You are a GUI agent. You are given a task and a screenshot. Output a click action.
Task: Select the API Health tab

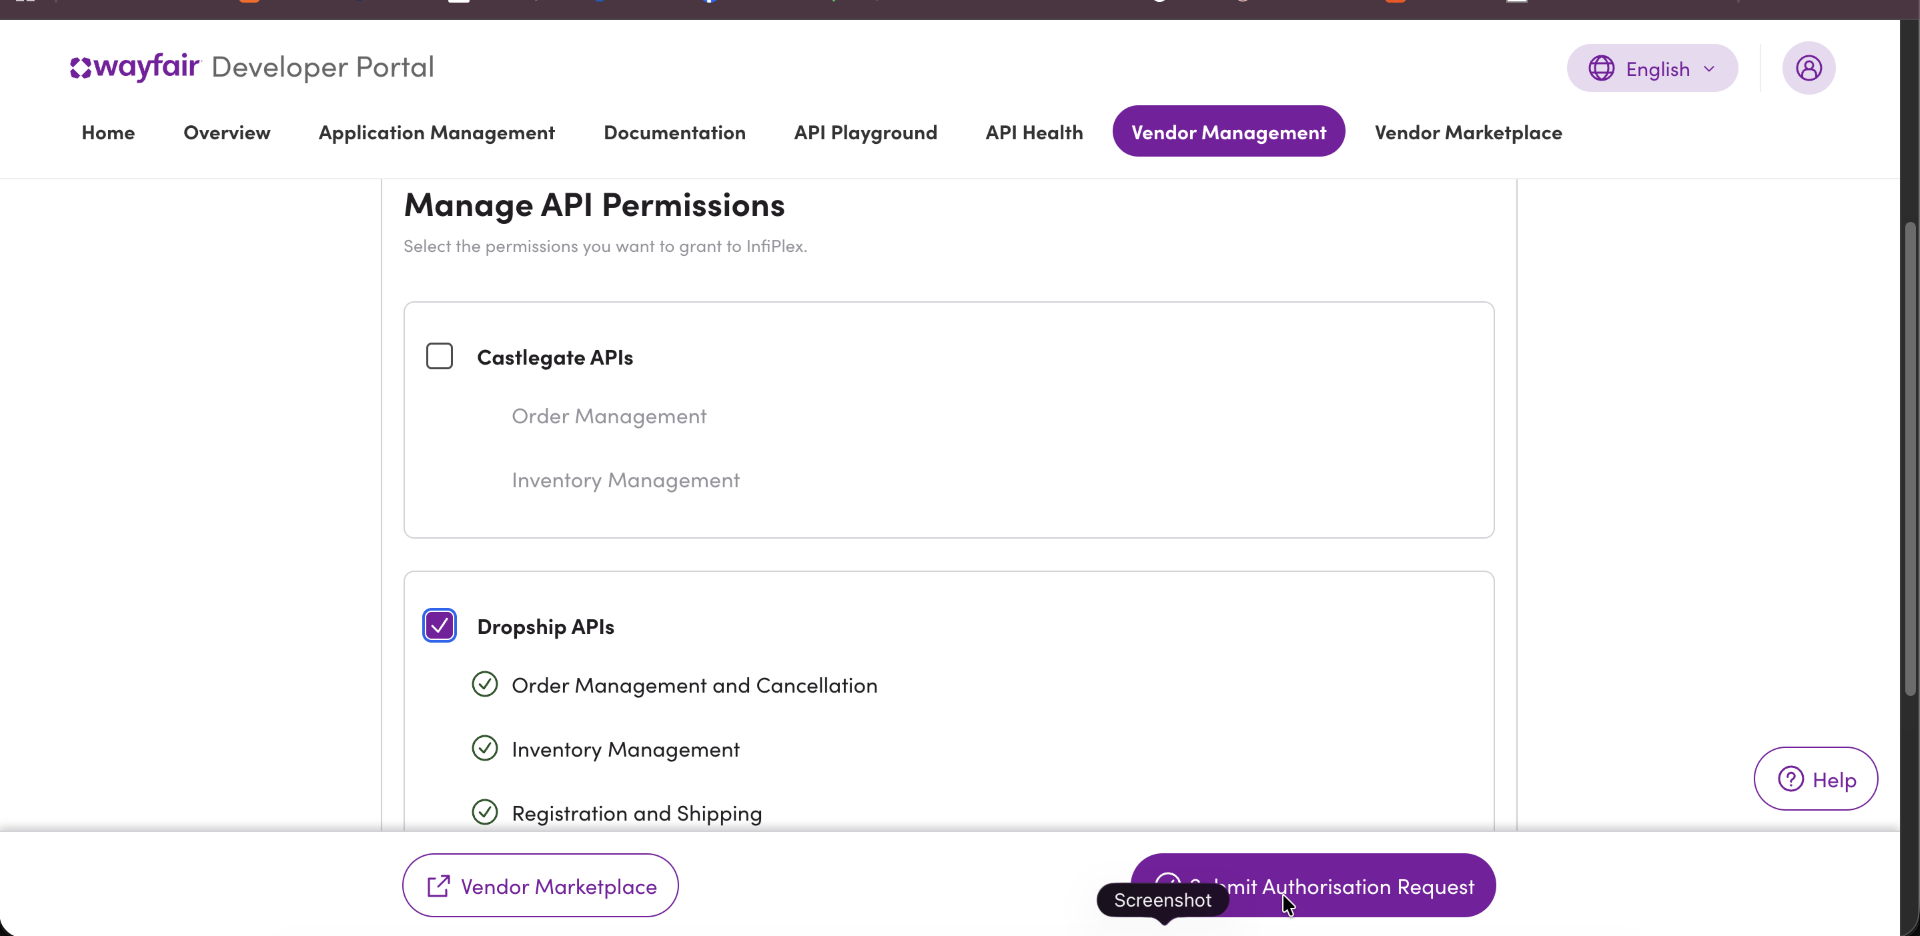pos(1034,132)
